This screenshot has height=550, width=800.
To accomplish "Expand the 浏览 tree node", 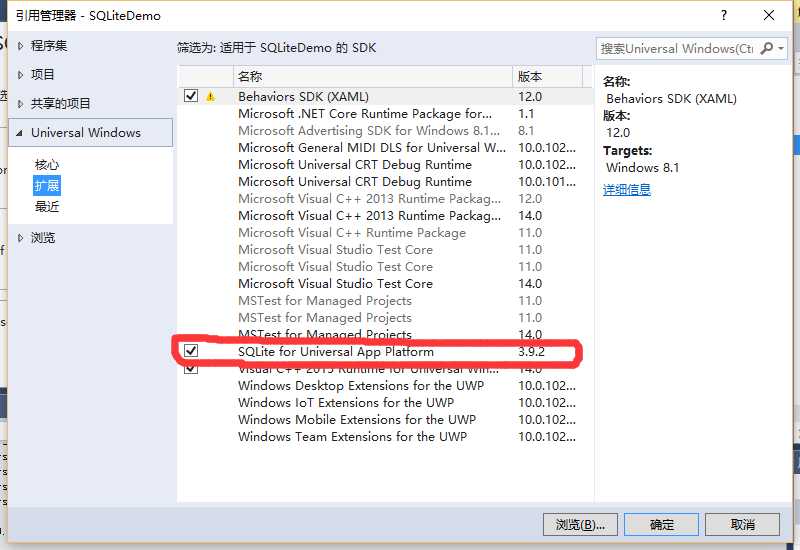I will coord(20,238).
